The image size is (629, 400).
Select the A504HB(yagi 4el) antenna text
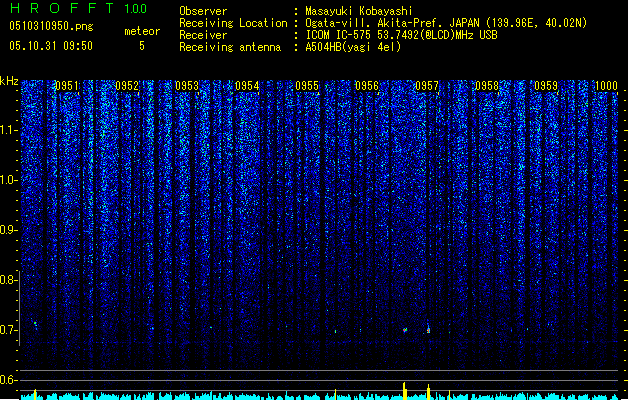click(x=353, y=47)
